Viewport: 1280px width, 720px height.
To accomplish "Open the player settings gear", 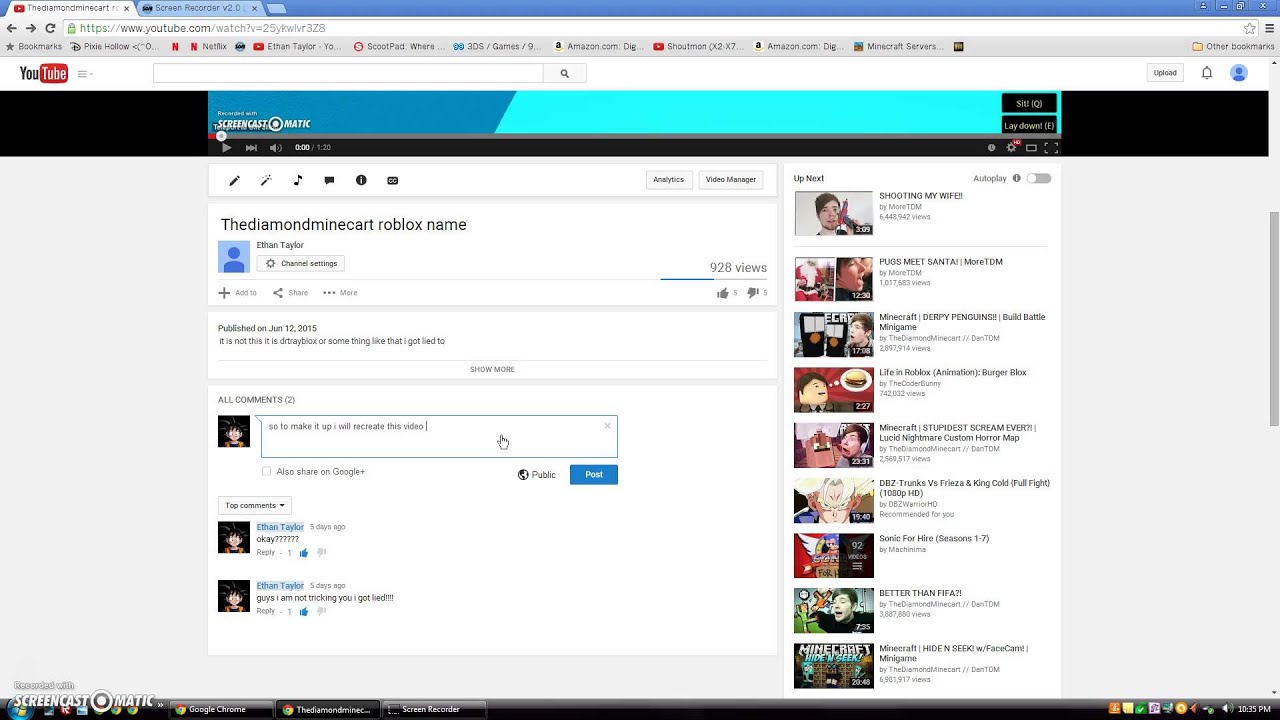I will (1011, 147).
